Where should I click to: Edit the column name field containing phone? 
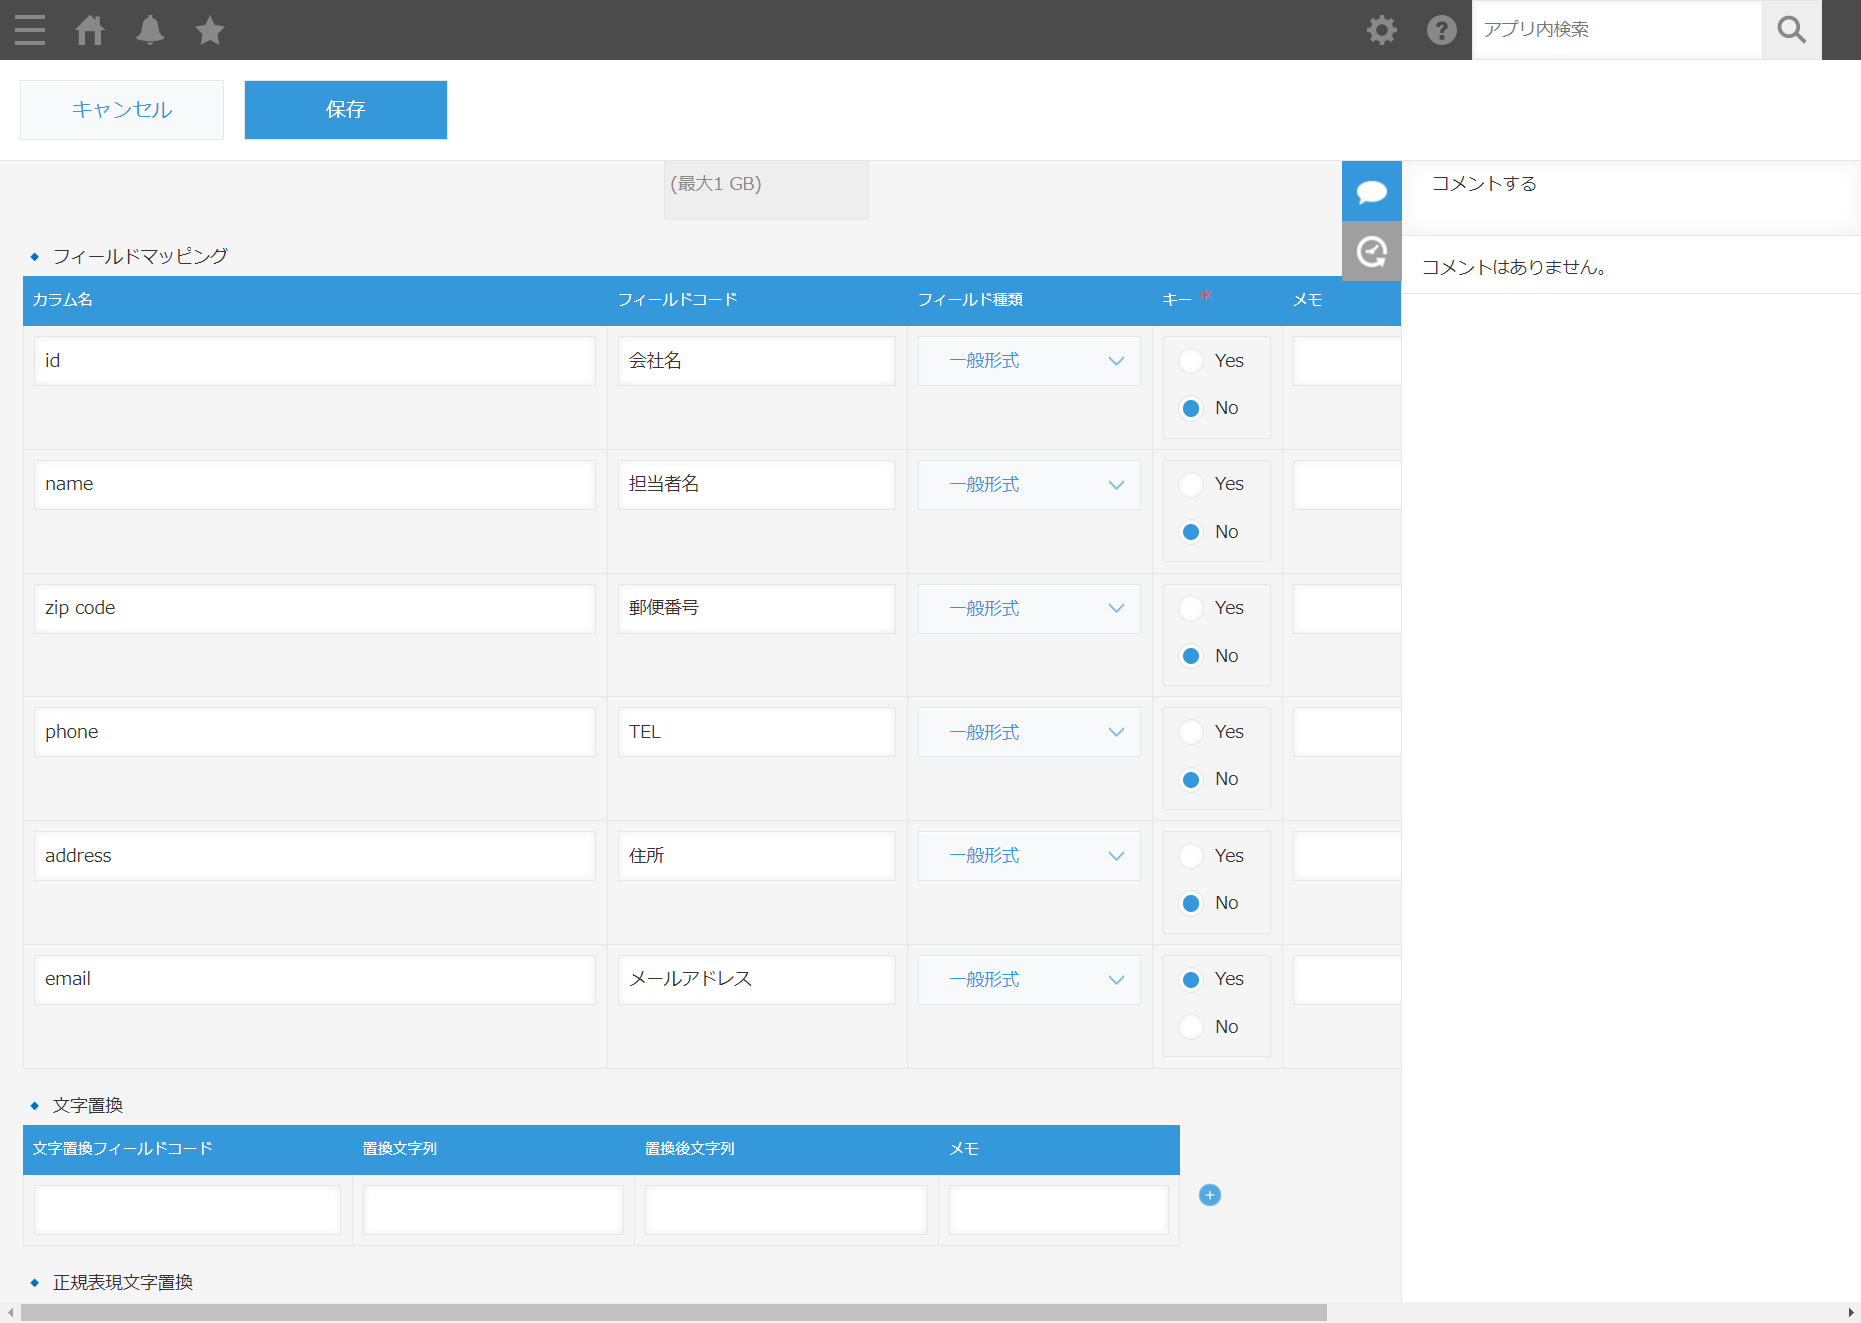pos(315,732)
